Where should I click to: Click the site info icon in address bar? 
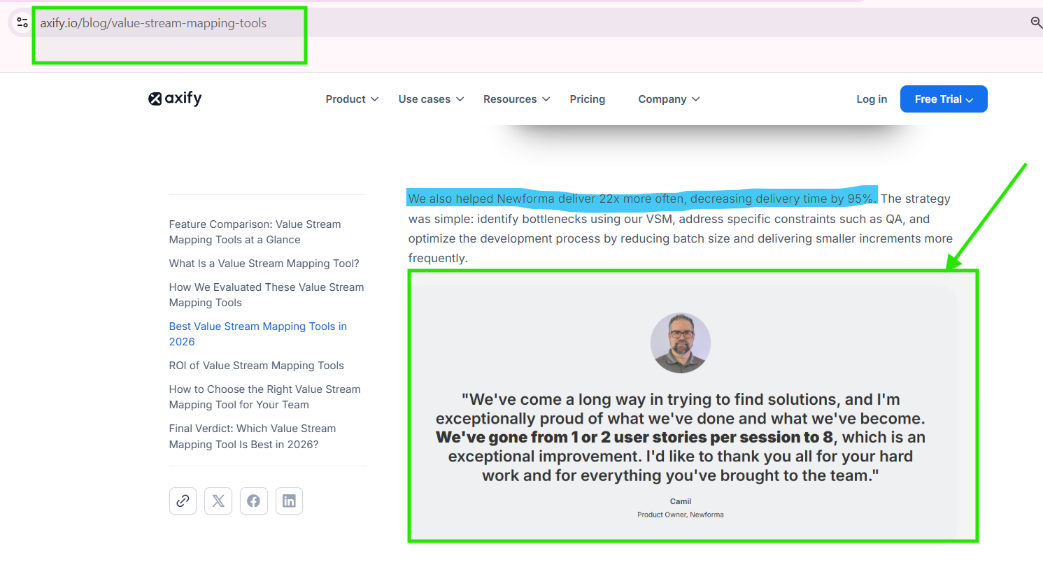click(22, 23)
